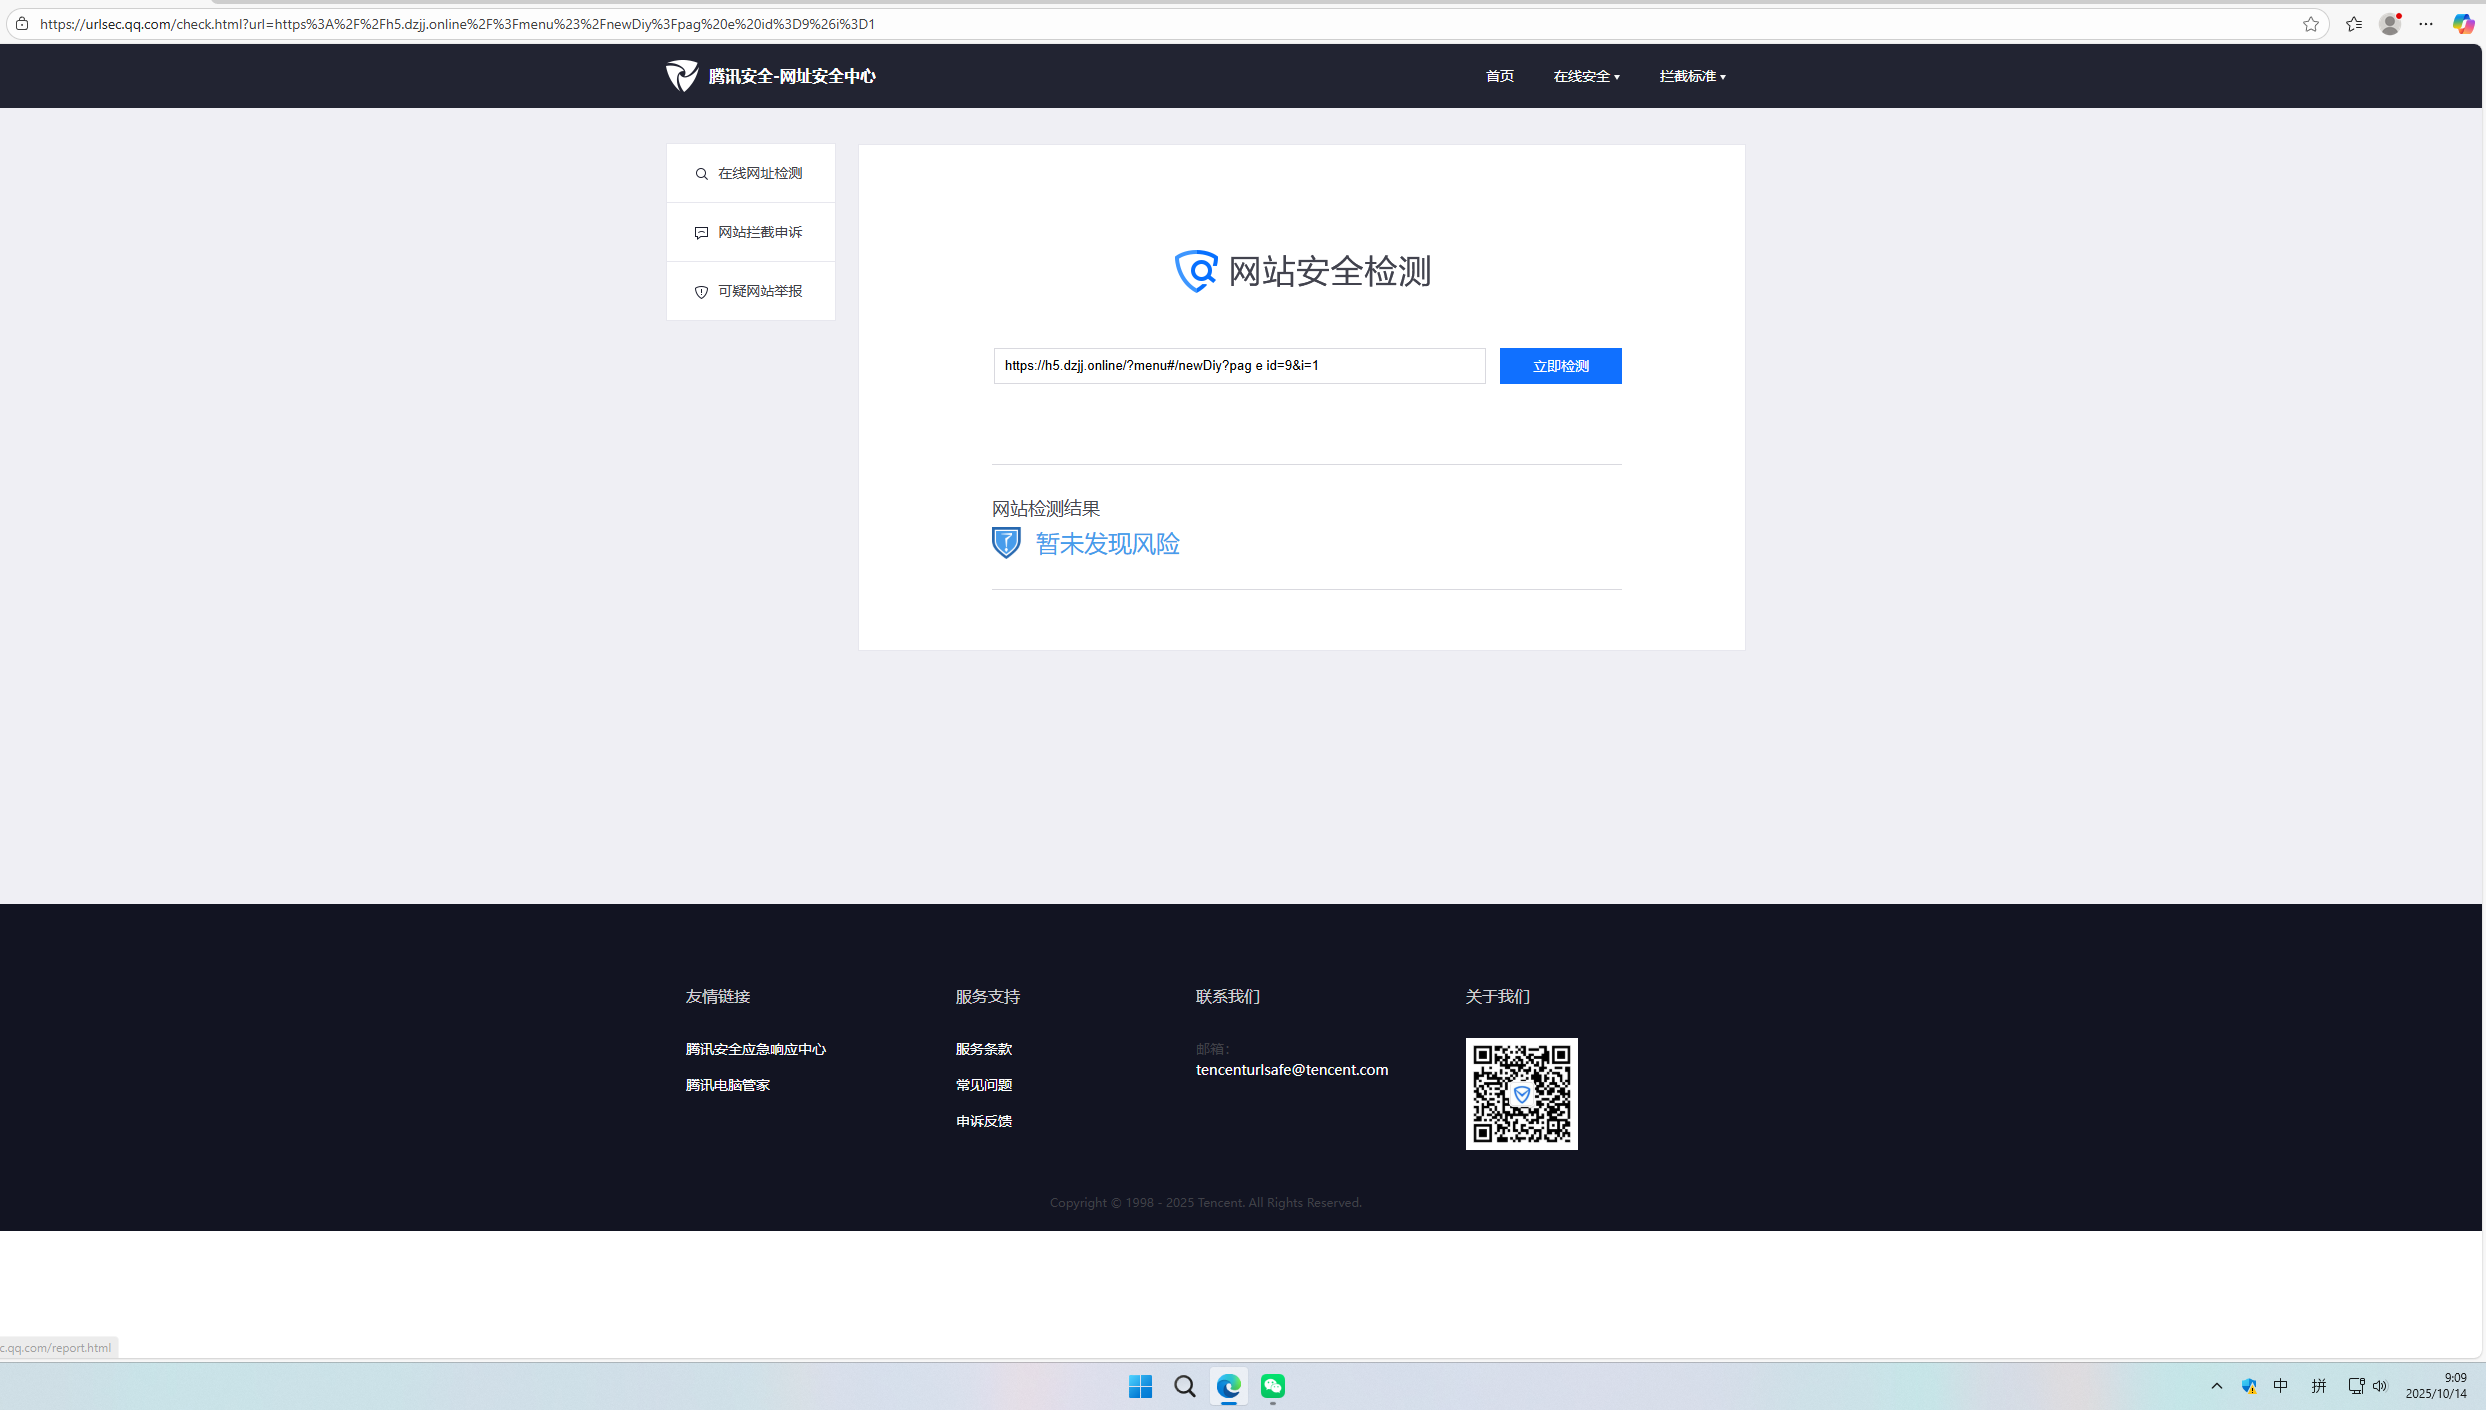
Task: Open the 腾讯电脑管家 footer link
Action: point(727,1085)
